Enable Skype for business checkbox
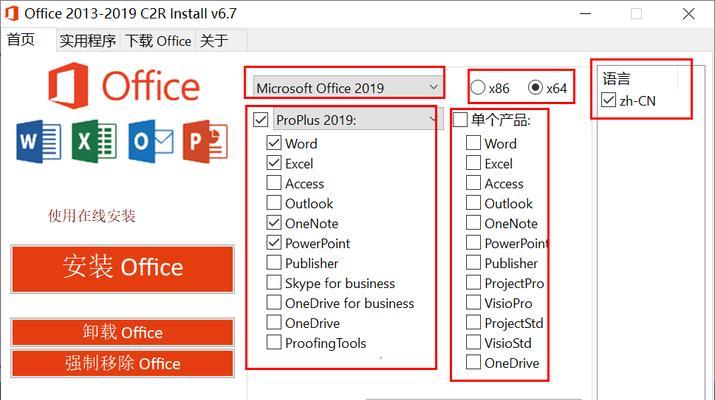The width and height of the screenshot is (715, 400). (274, 283)
